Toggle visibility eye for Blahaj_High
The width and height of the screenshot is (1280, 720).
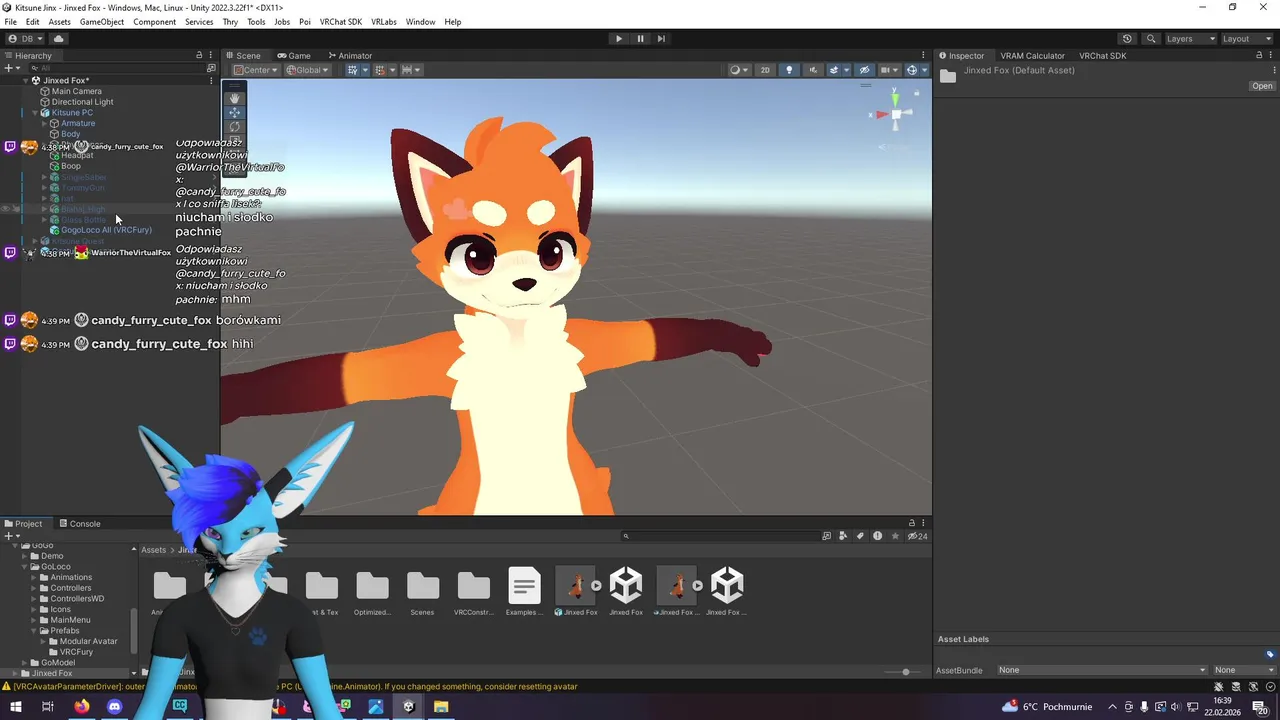click(6, 209)
